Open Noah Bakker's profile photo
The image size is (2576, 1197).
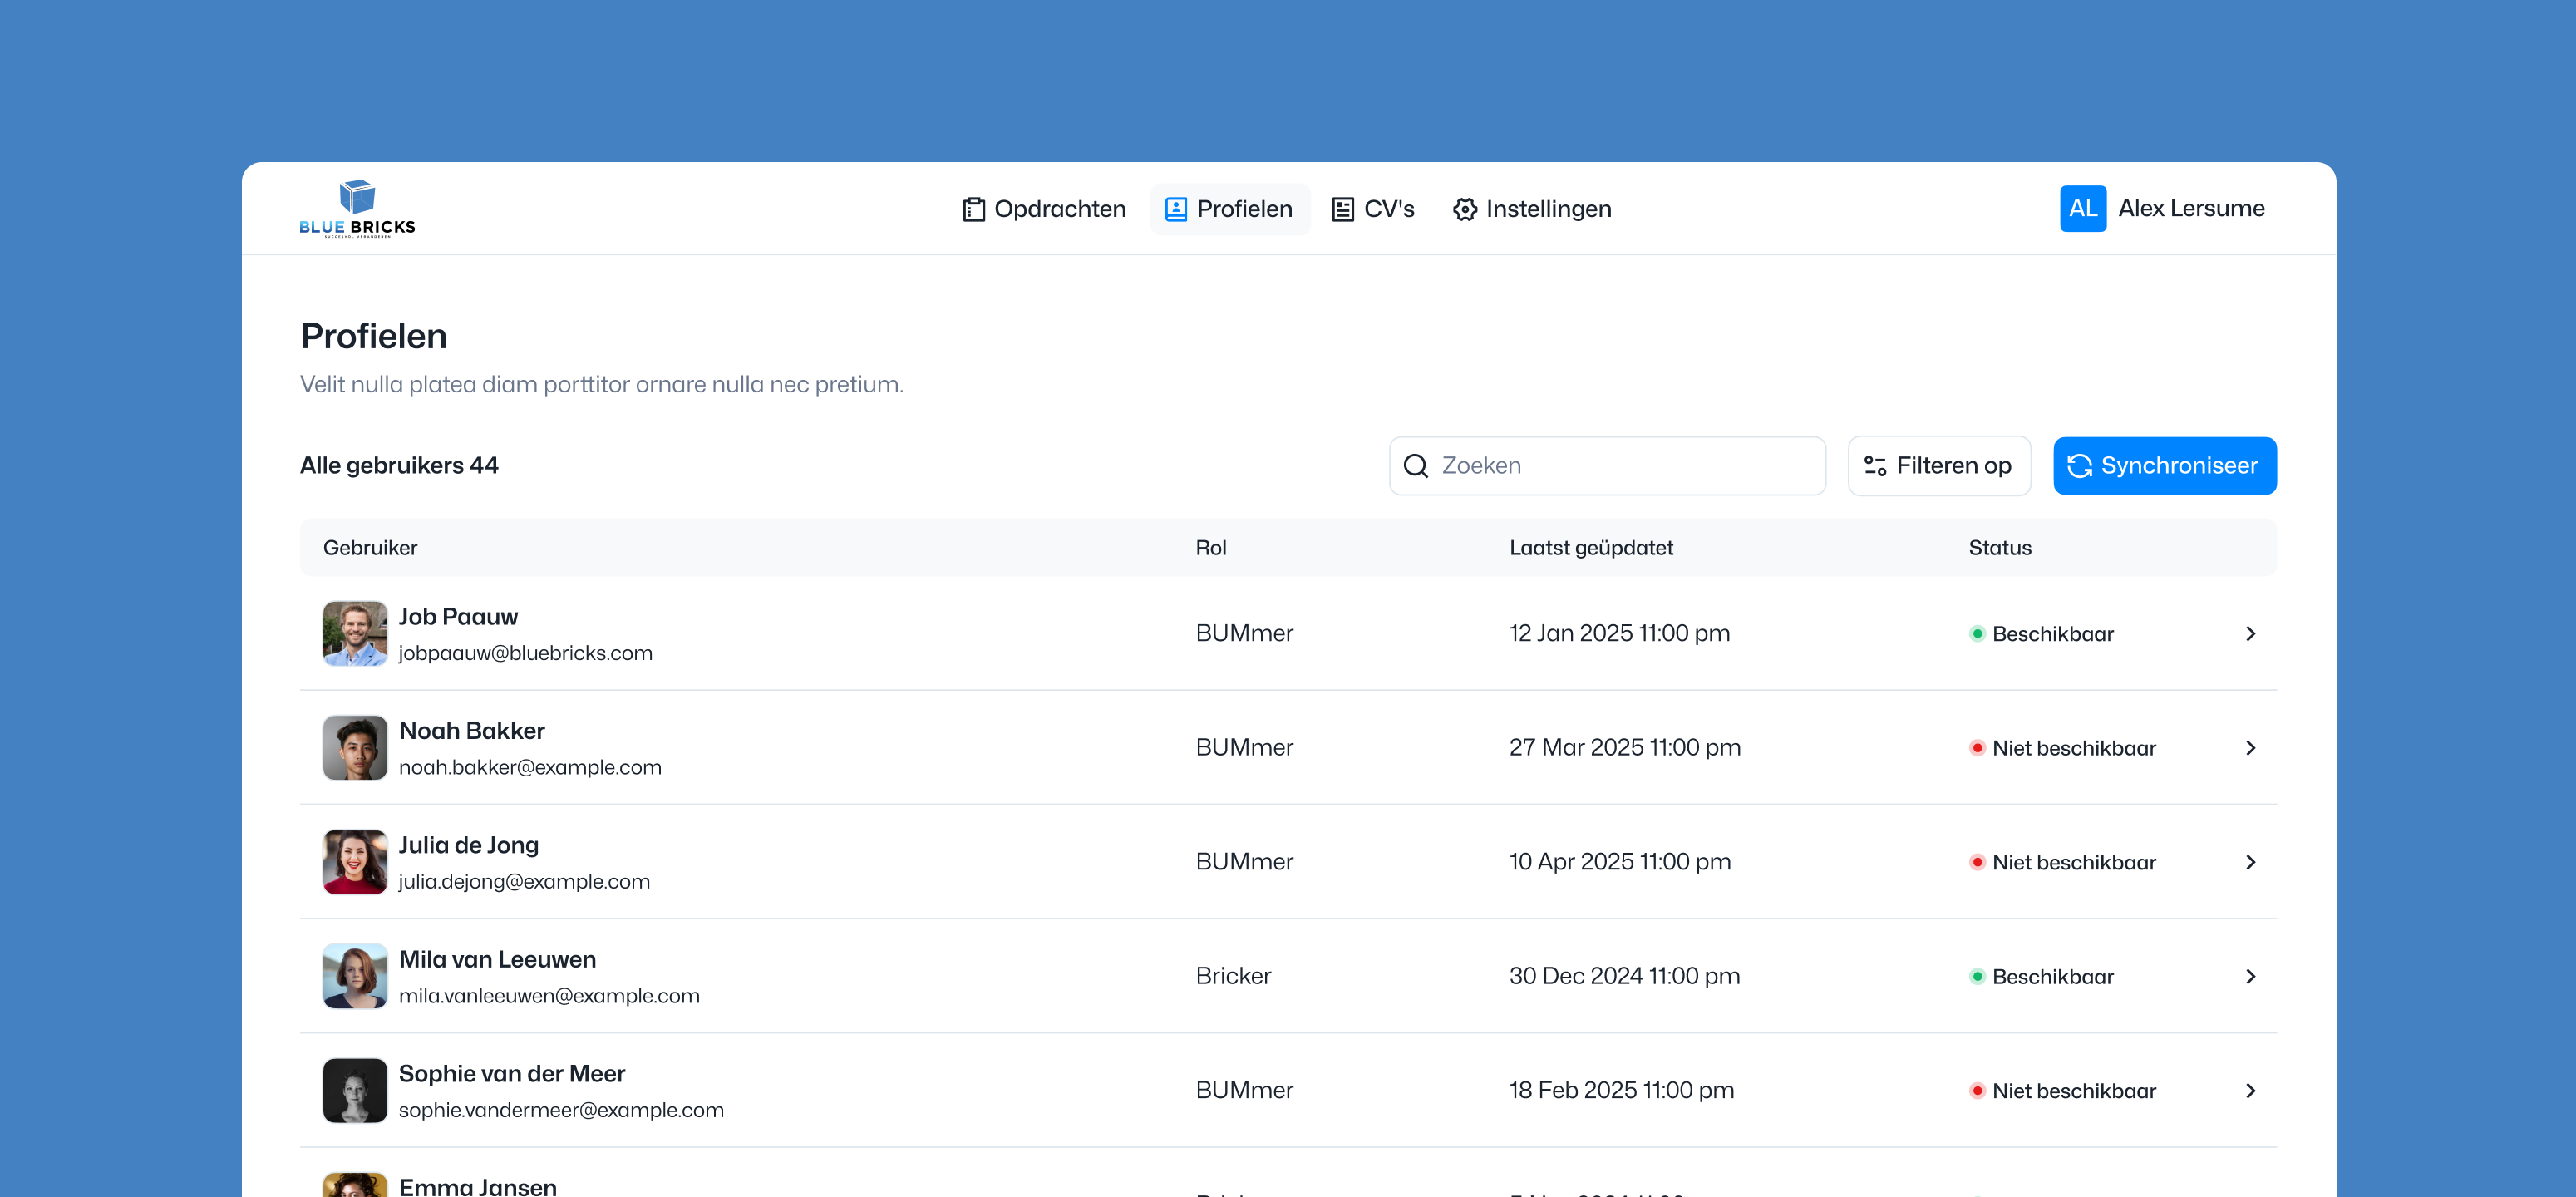coord(355,747)
